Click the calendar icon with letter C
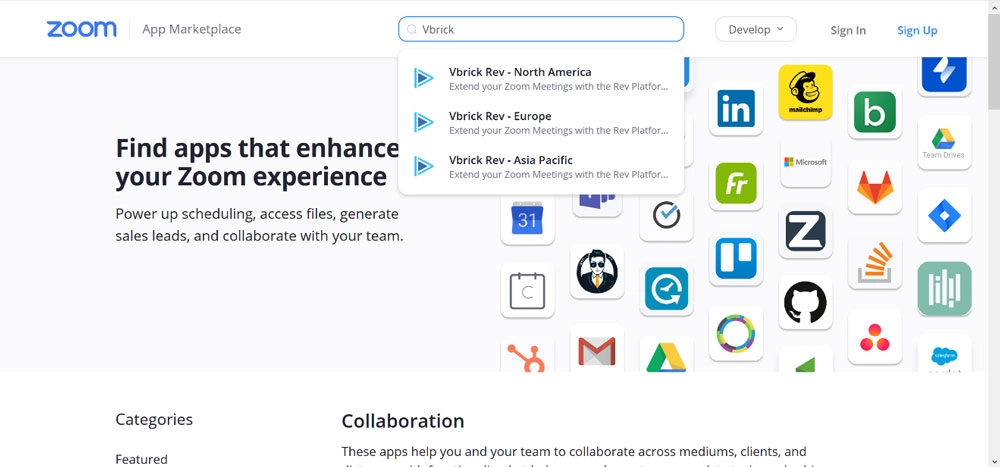 tap(527, 291)
